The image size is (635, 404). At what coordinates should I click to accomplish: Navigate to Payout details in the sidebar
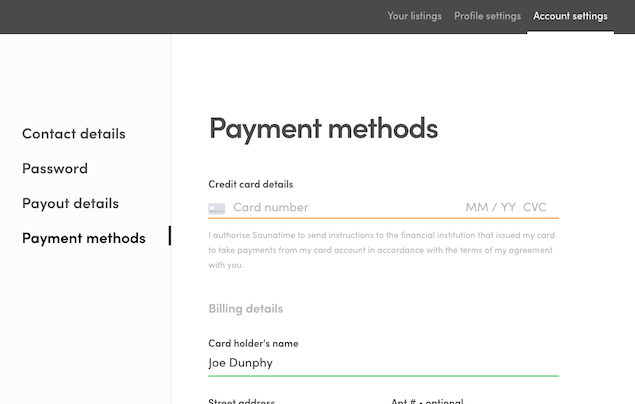pyautogui.click(x=70, y=203)
